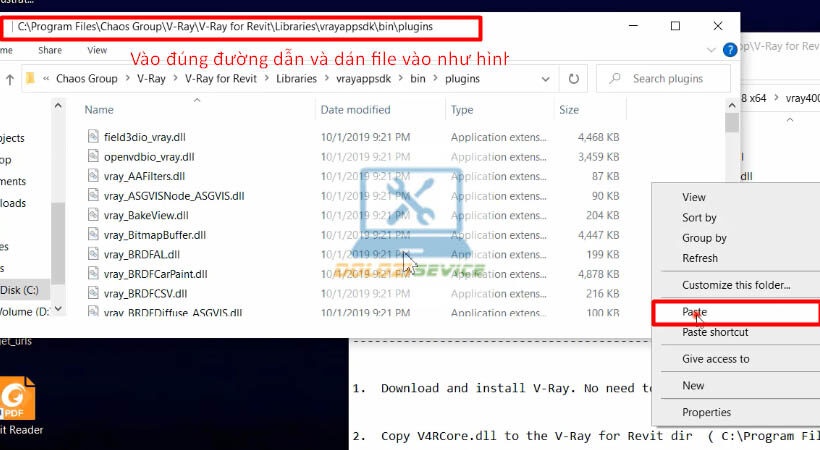Expand the arrow after Libraries breadcrumb
This screenshot has height=450, width=820.
tap(326, 79)
